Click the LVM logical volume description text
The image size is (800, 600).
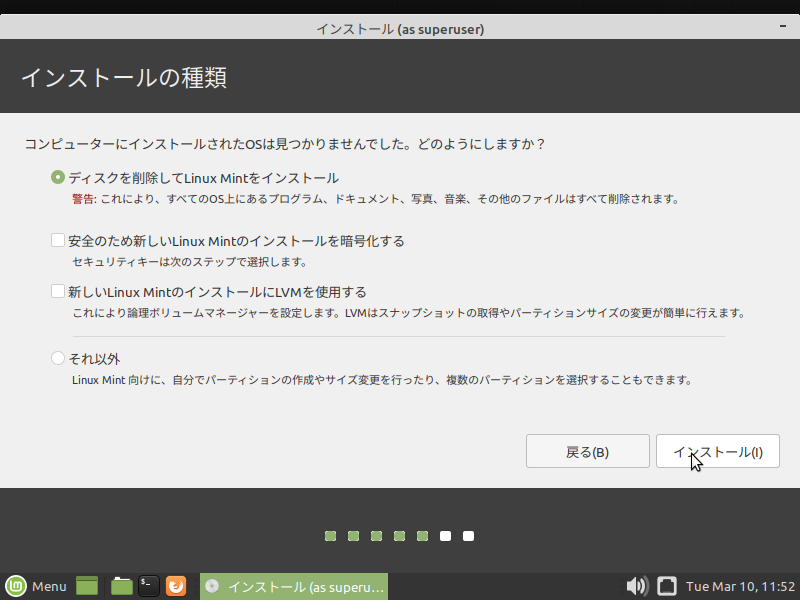[x=409, y=312]
